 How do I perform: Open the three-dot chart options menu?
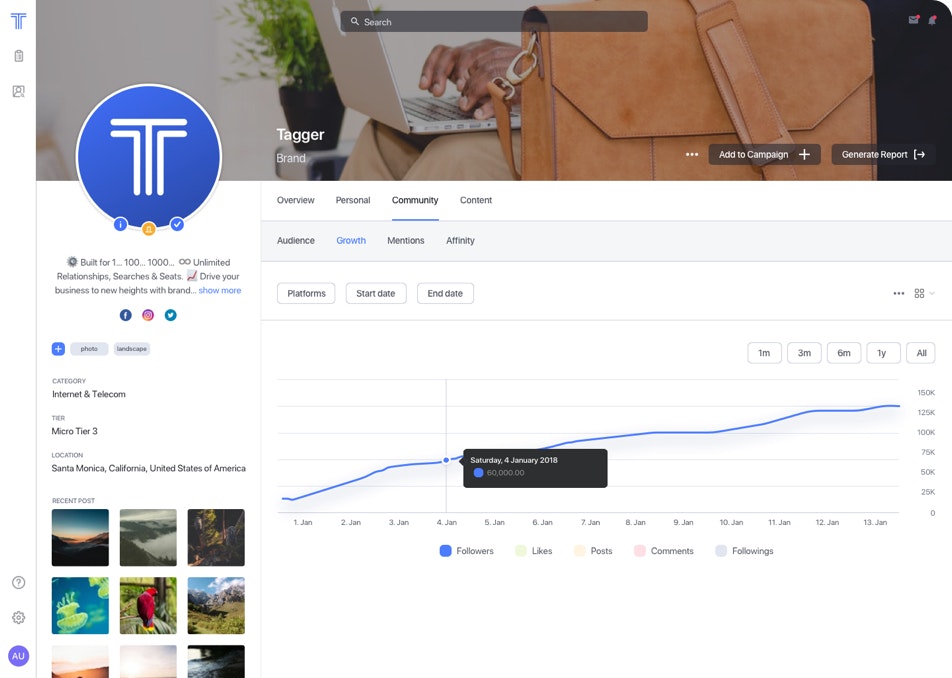899,294
